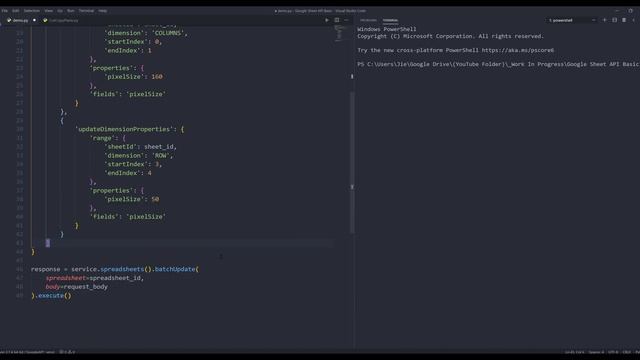Click the pixelSize value 160
This screenshot has width=640, height=360.
coord(157,76)
